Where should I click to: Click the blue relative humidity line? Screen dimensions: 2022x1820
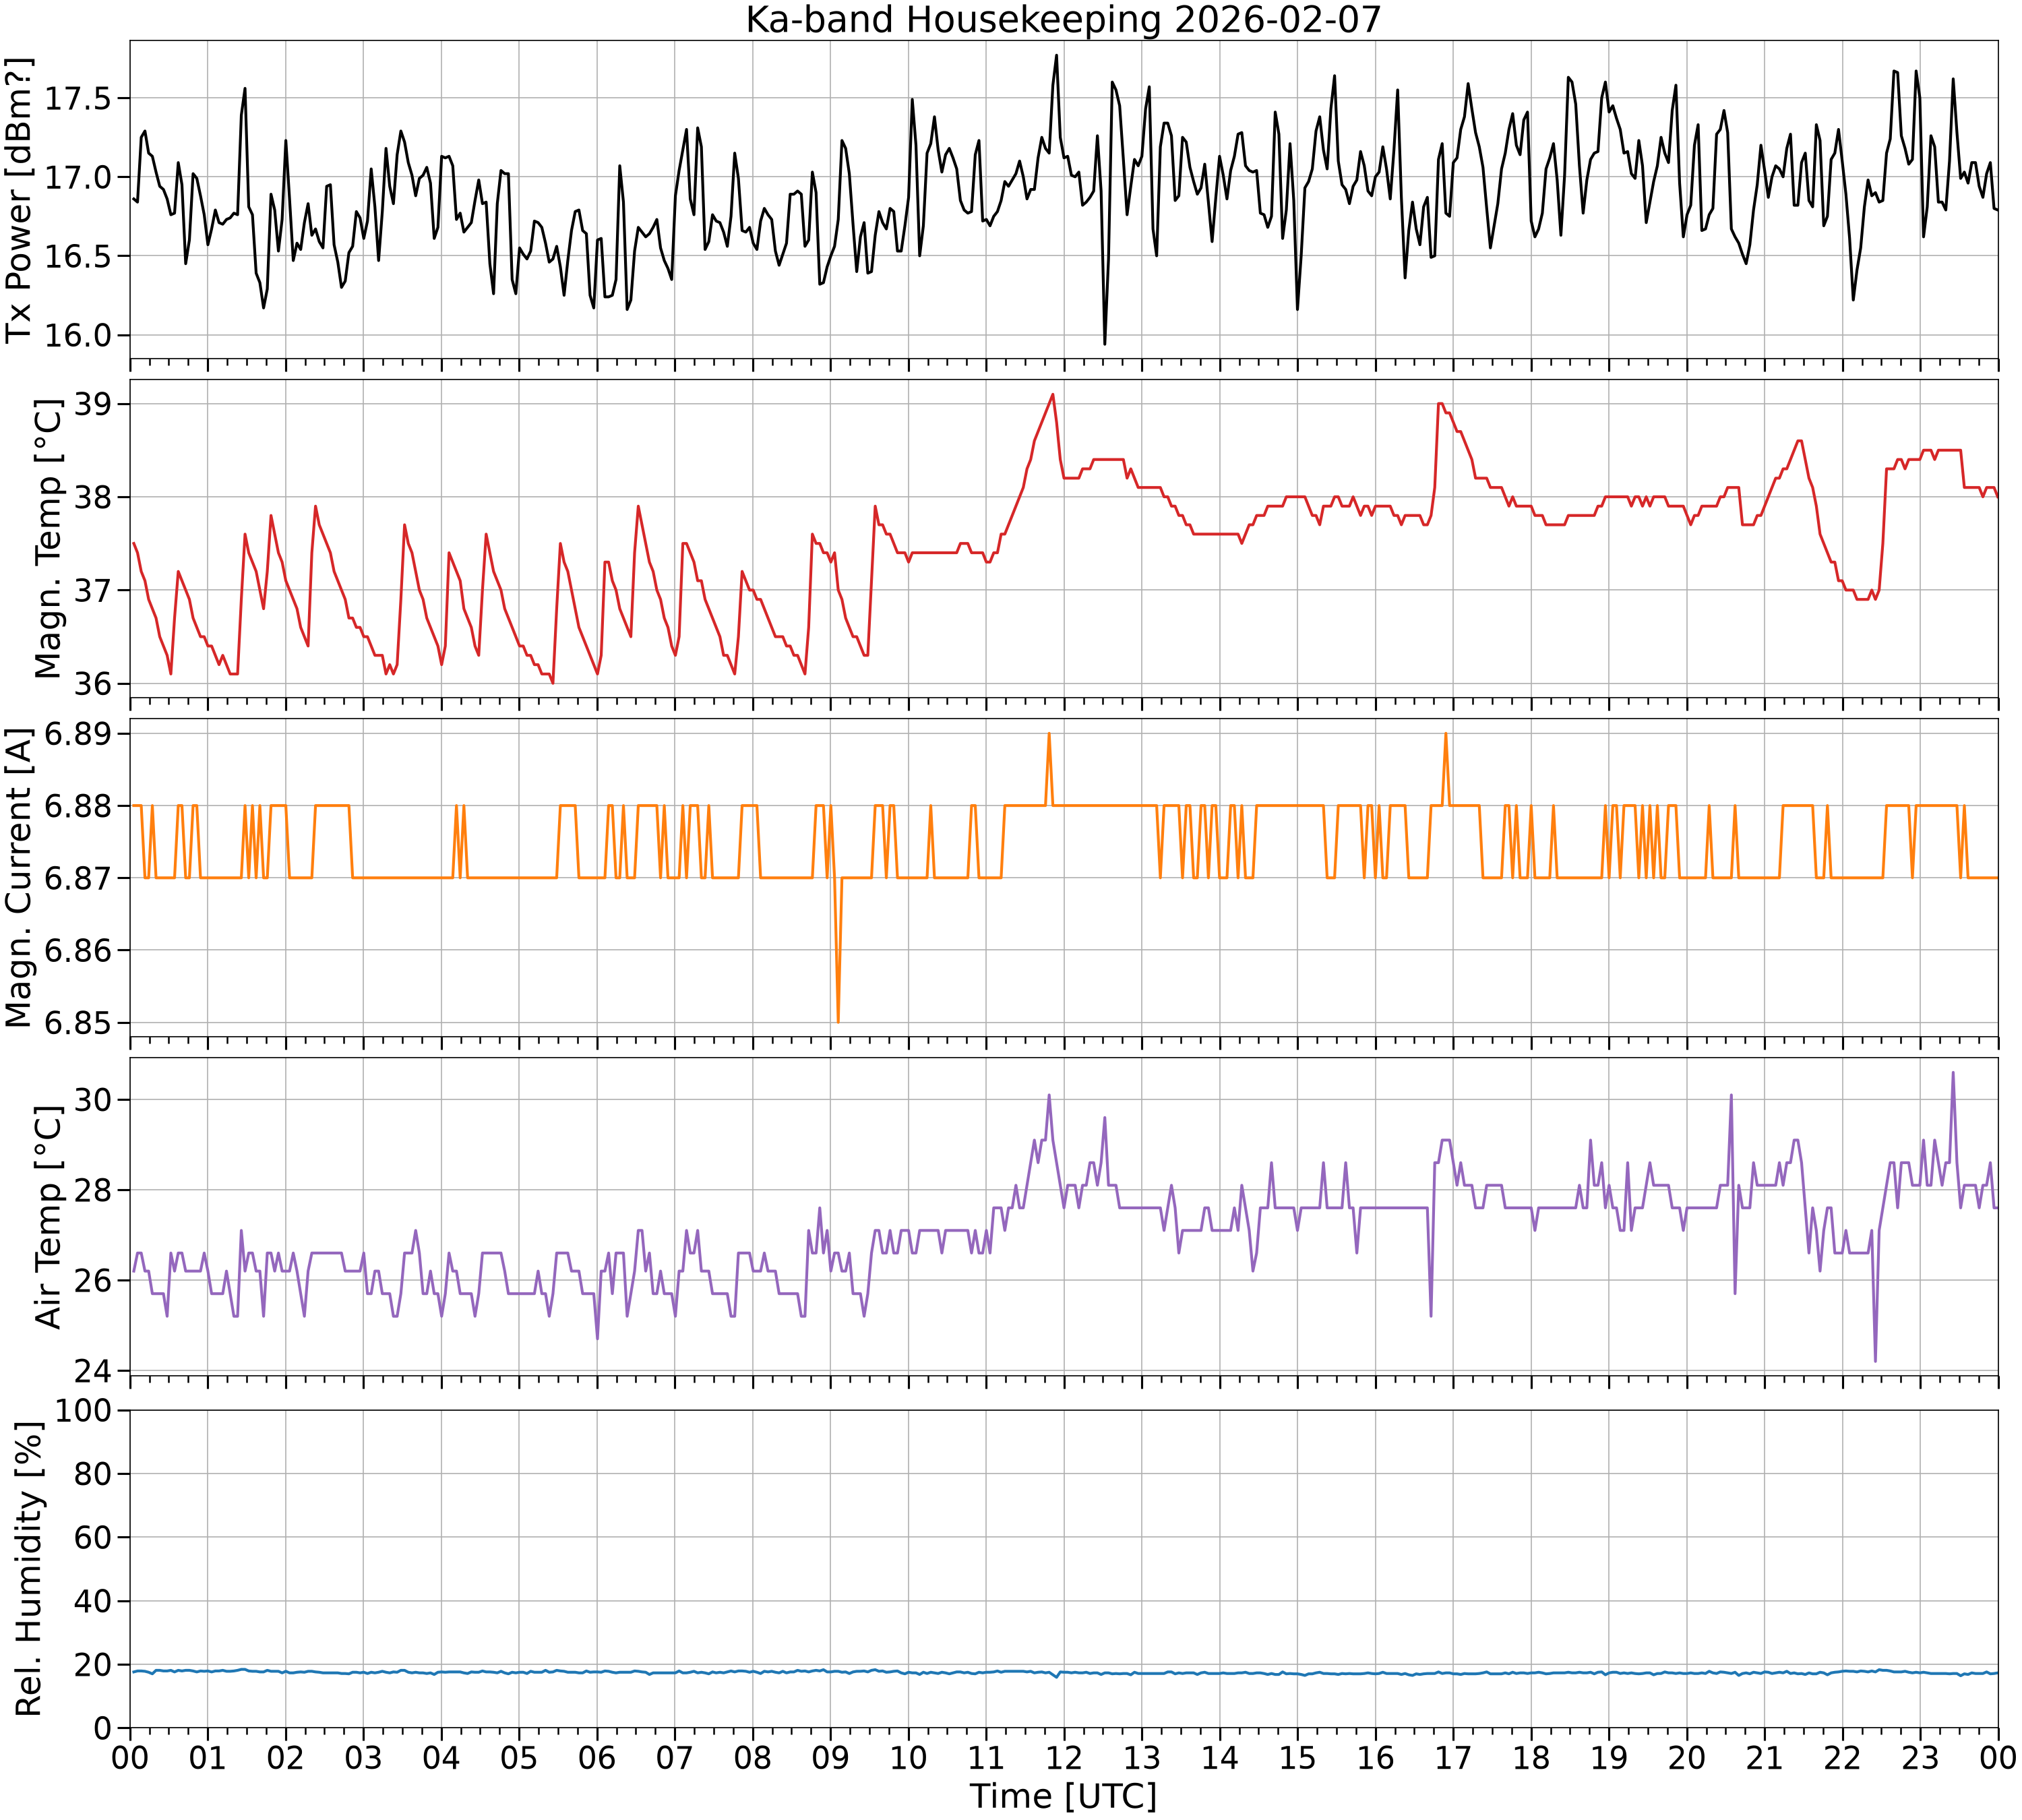(x=1063, y=1672)
